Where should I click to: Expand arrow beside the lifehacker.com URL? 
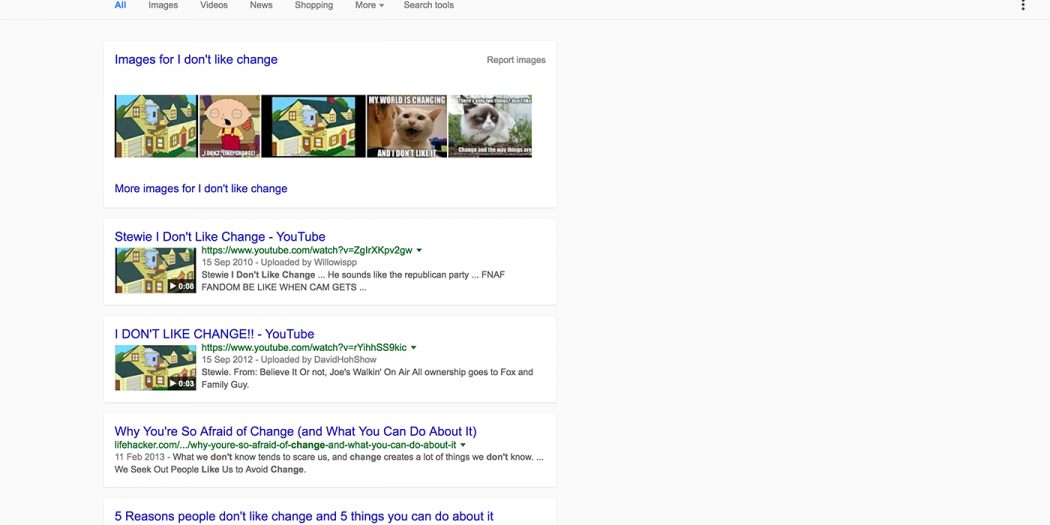click(463, 445)
